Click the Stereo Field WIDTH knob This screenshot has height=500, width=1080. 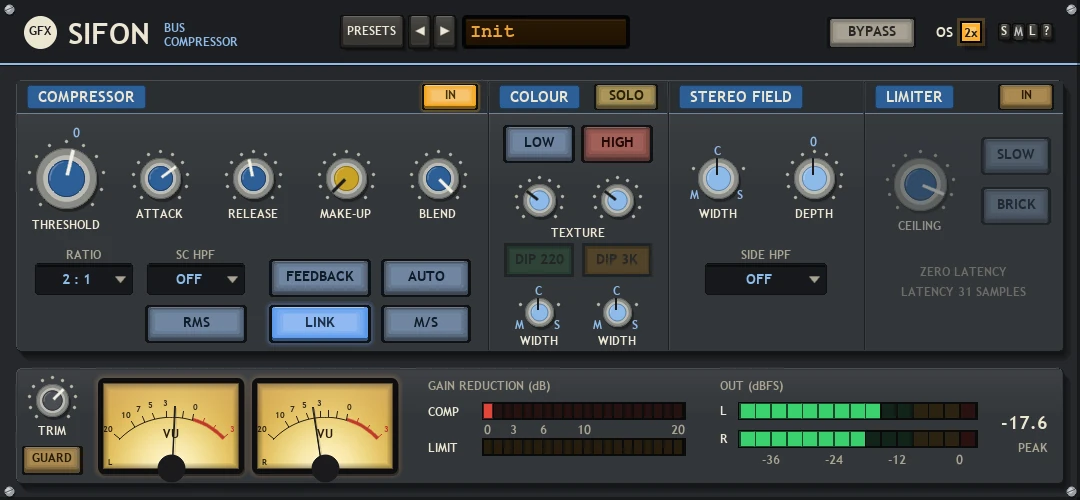point(718,178)
